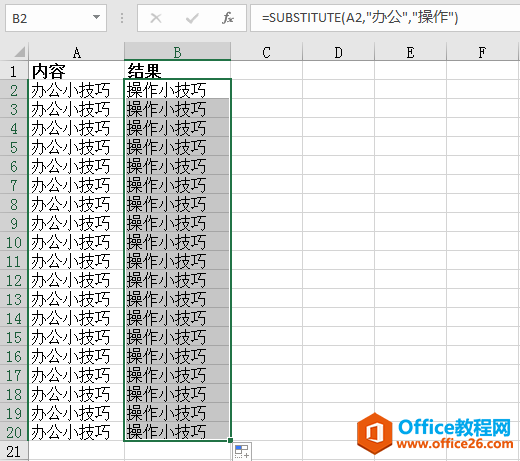520x461 pixels.
Task: Click cell A9 办公小技巧
Action: click(76, 222)
